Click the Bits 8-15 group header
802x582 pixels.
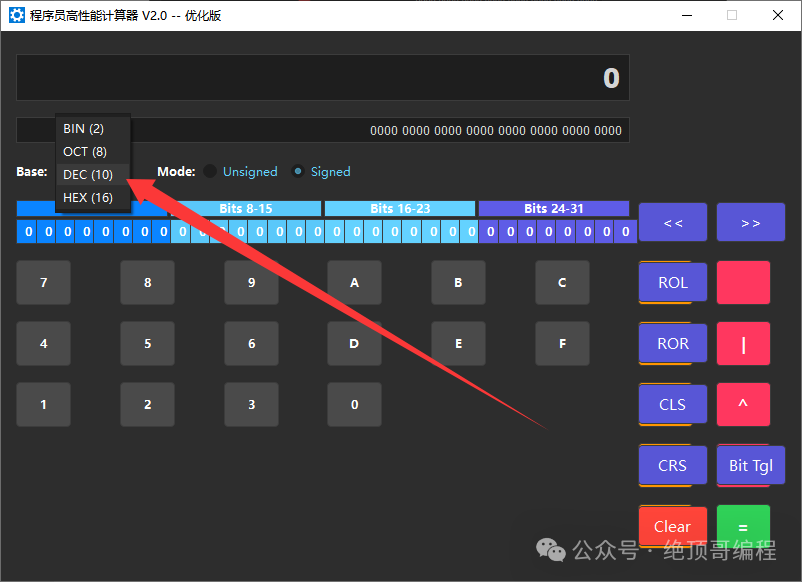[x=246, y=209]
